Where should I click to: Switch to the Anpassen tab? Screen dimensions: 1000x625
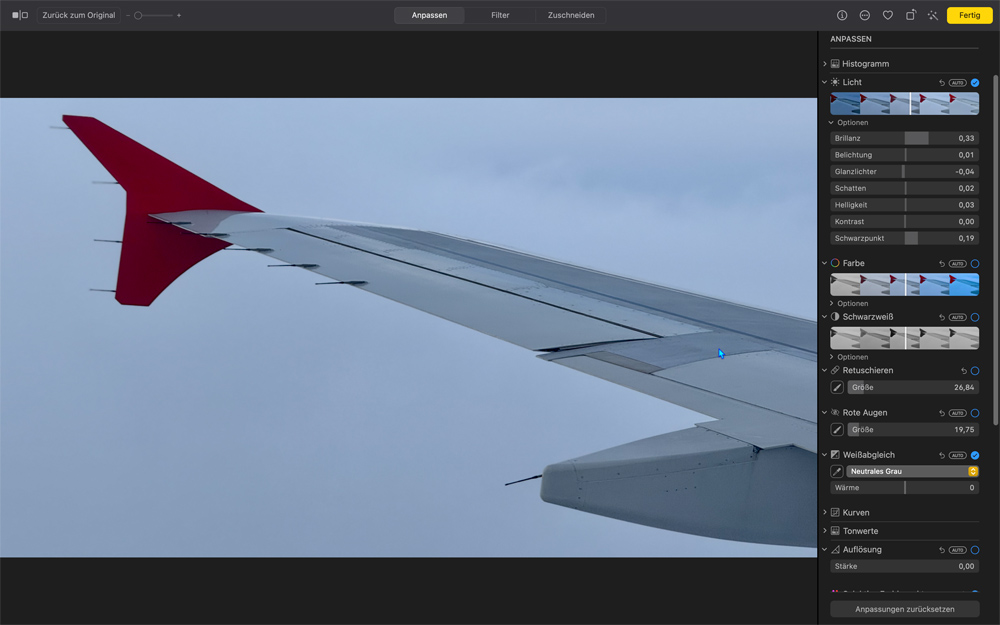[x=429, y=15]
